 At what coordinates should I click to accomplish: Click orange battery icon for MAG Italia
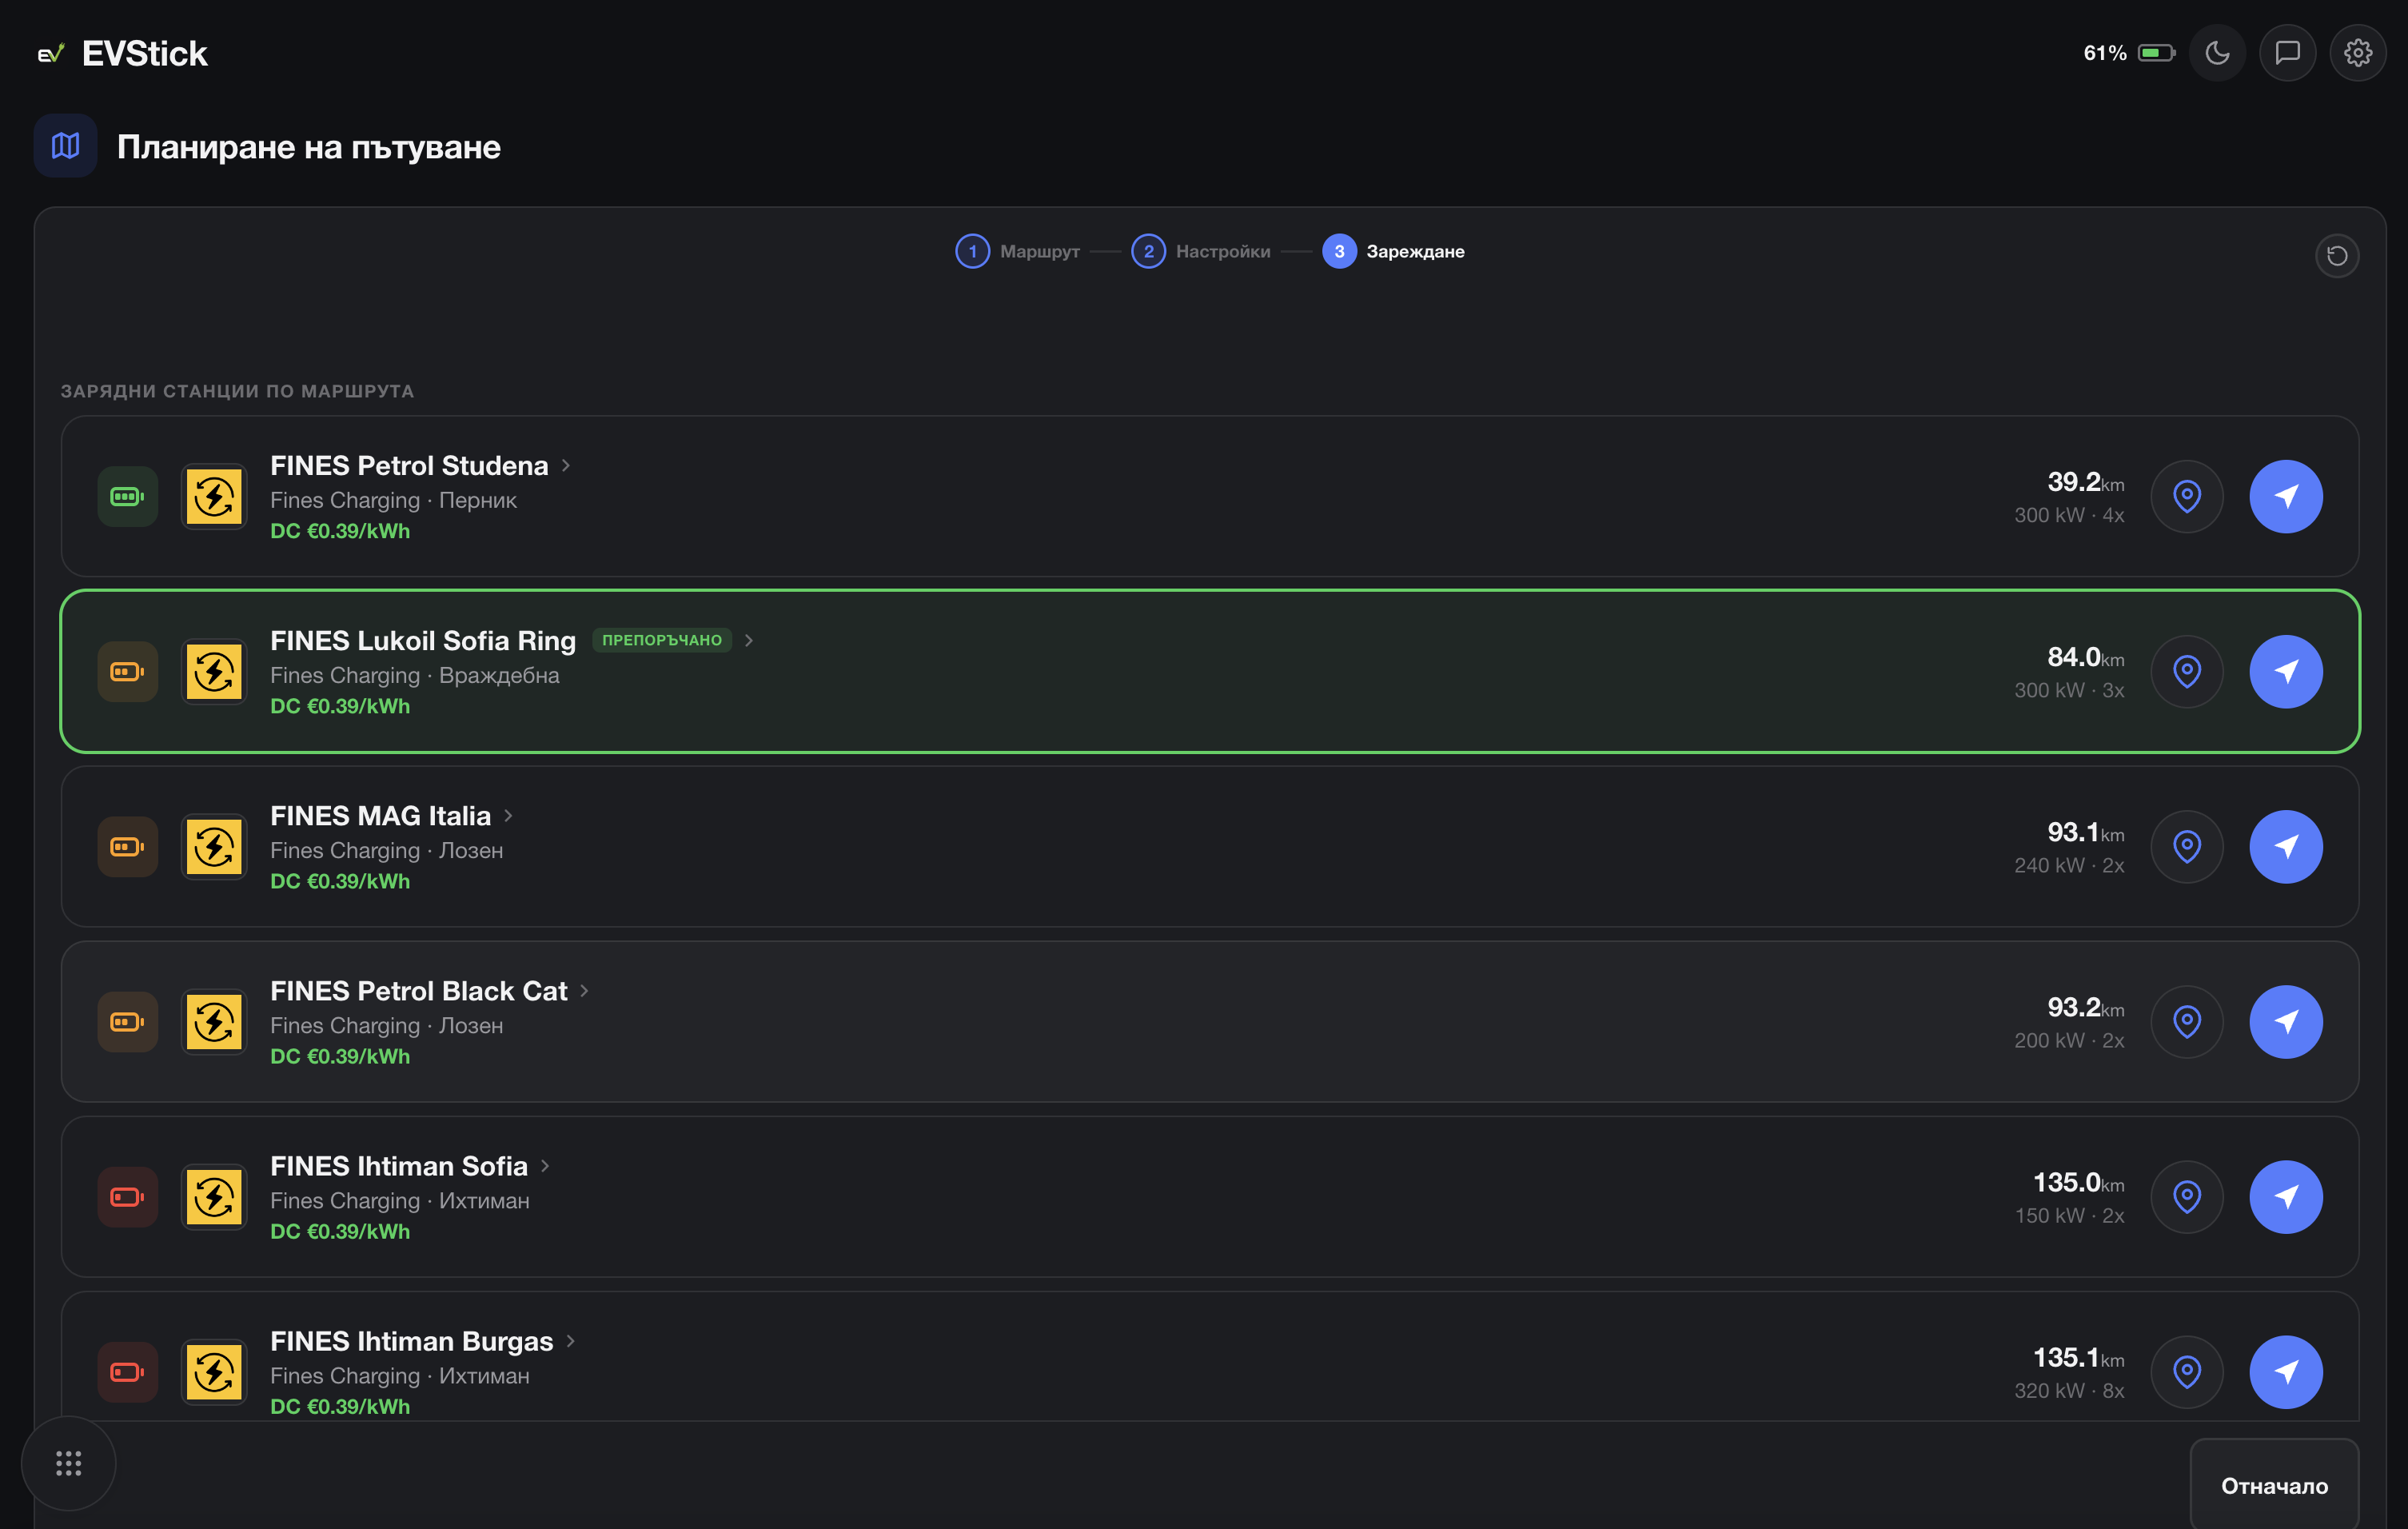[127, 847]
